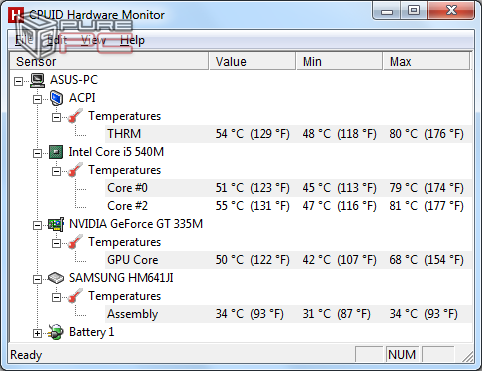Click the NVIDIA GeForce GT 335M card icon
The width and height of the screenshot is (482, 371).
point(56,224)
